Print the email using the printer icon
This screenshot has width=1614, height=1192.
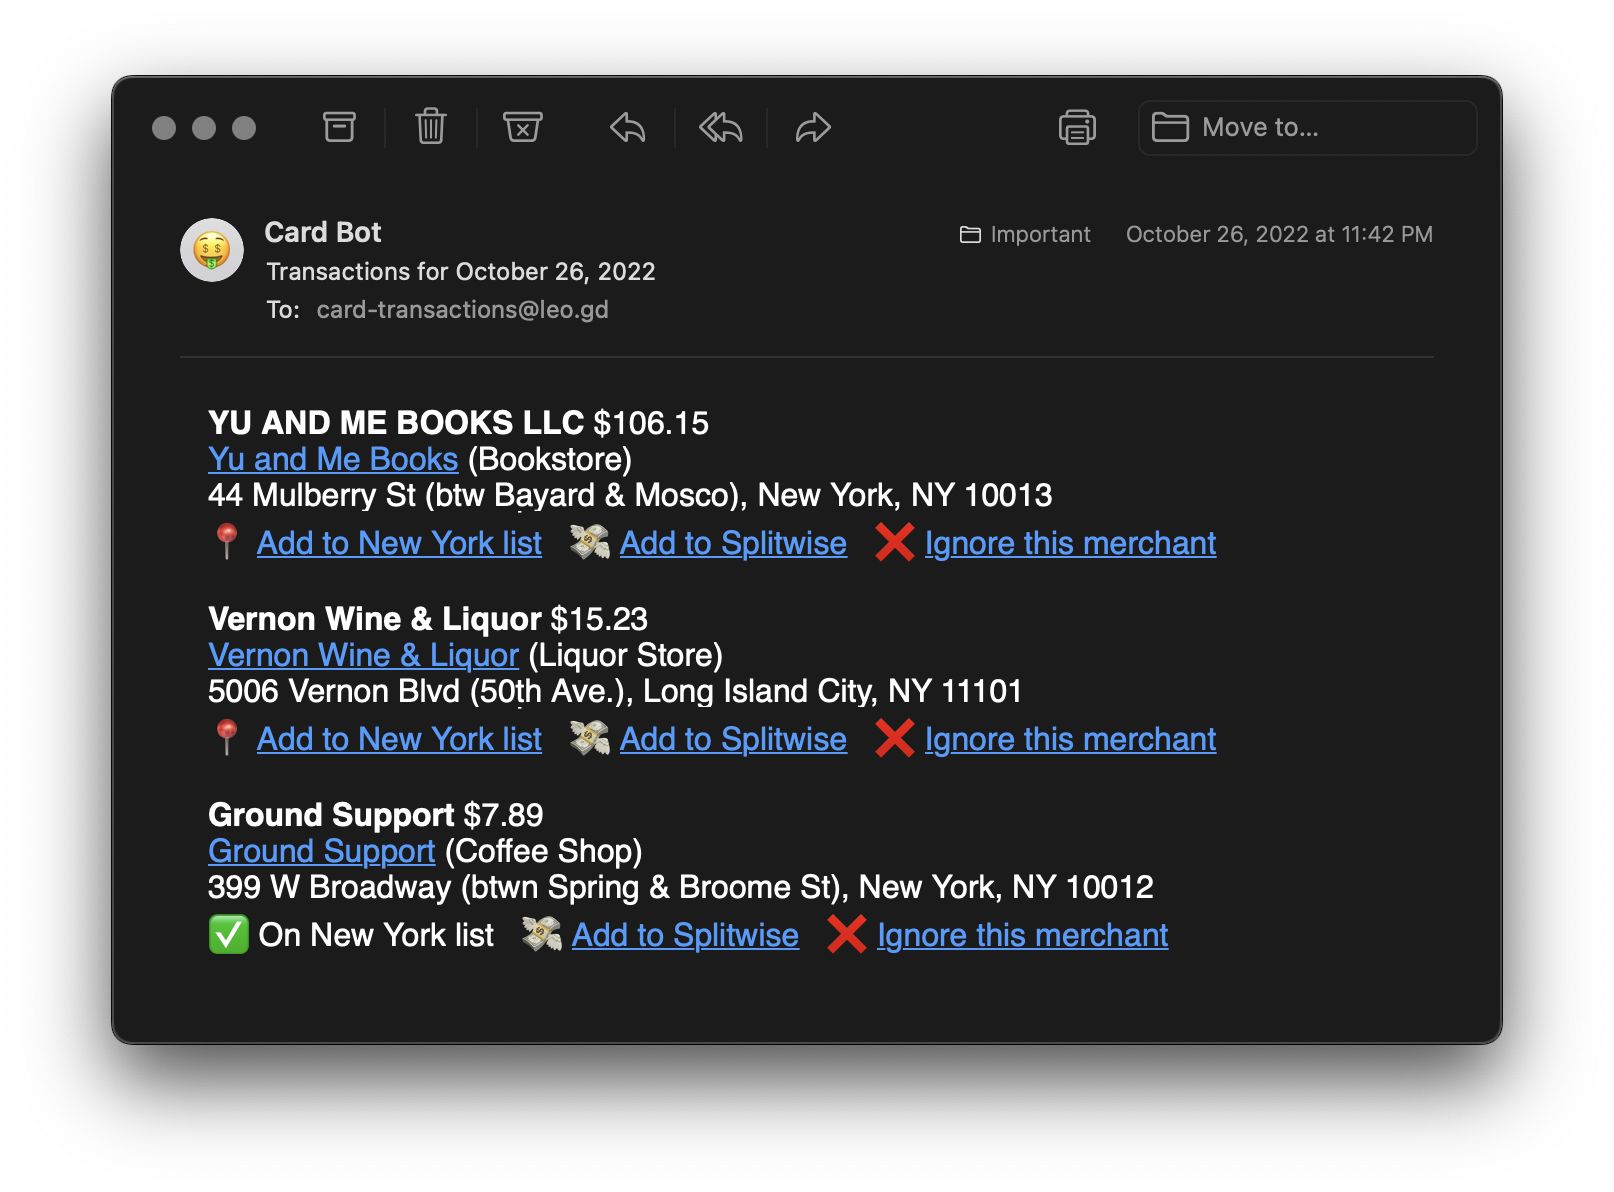click(x=1077, y=127)
